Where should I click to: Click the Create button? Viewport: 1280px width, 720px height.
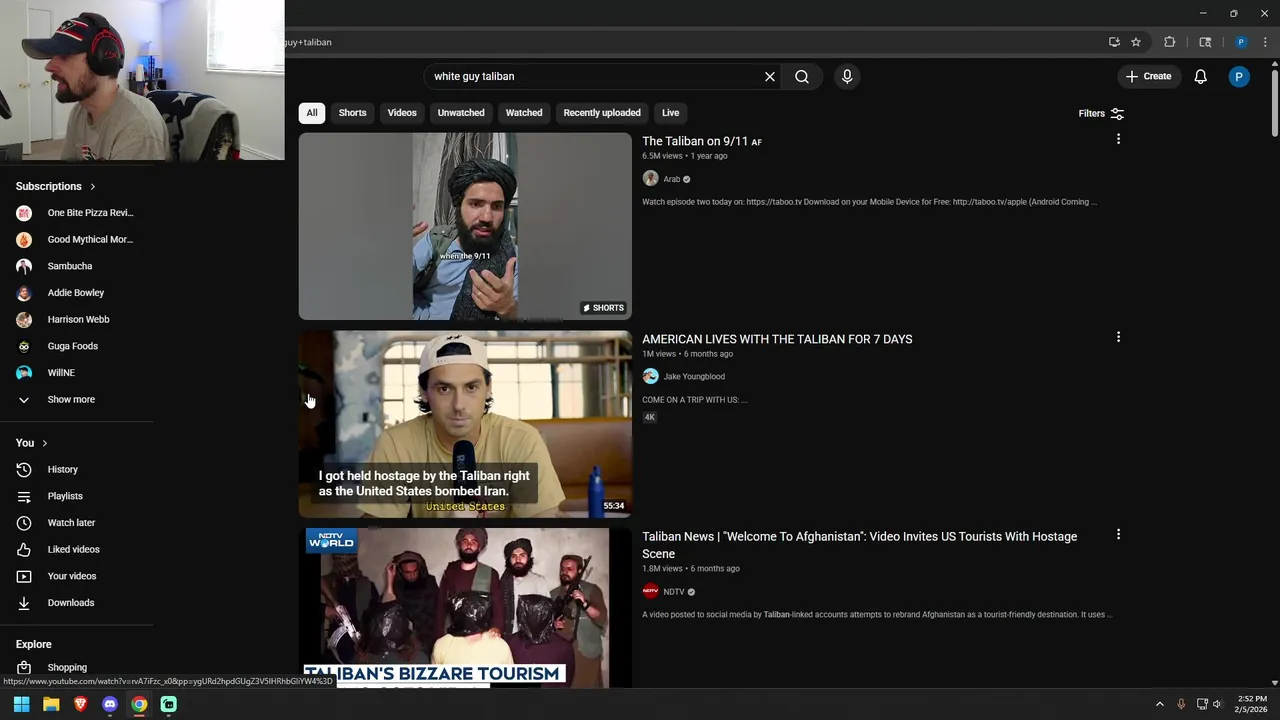[1148, 76]
